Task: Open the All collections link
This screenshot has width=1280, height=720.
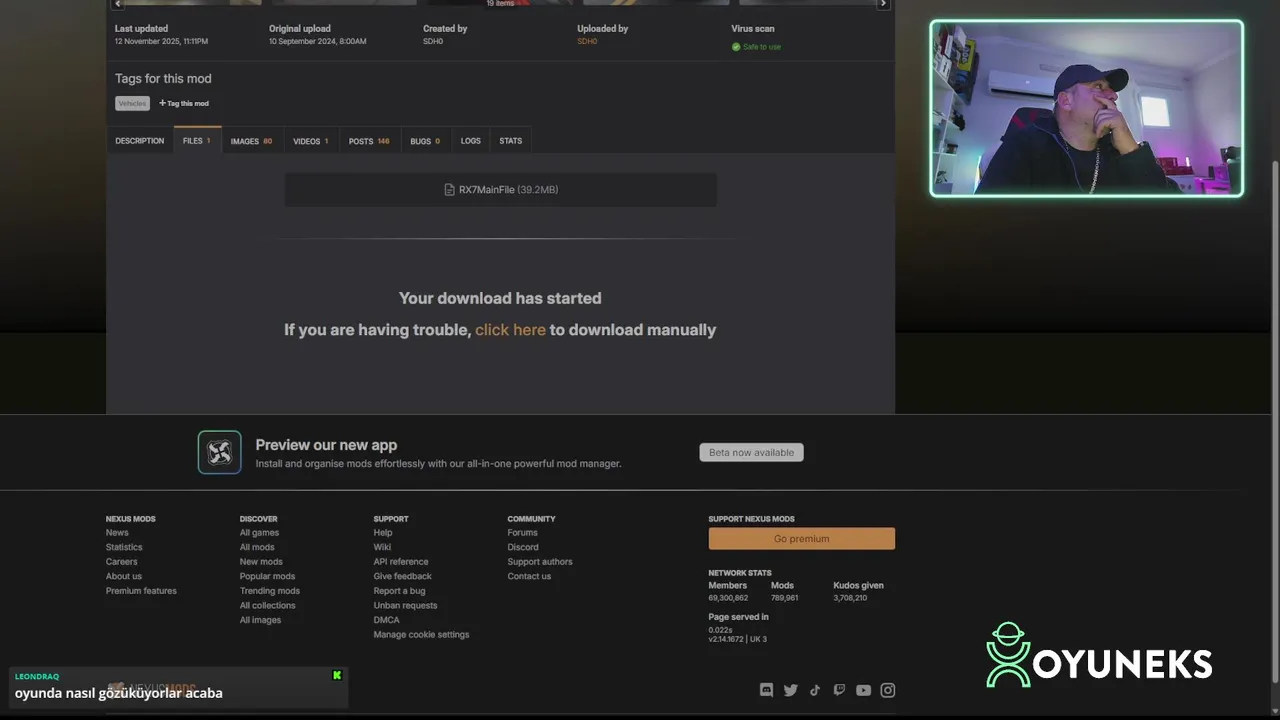Action: 268,605
